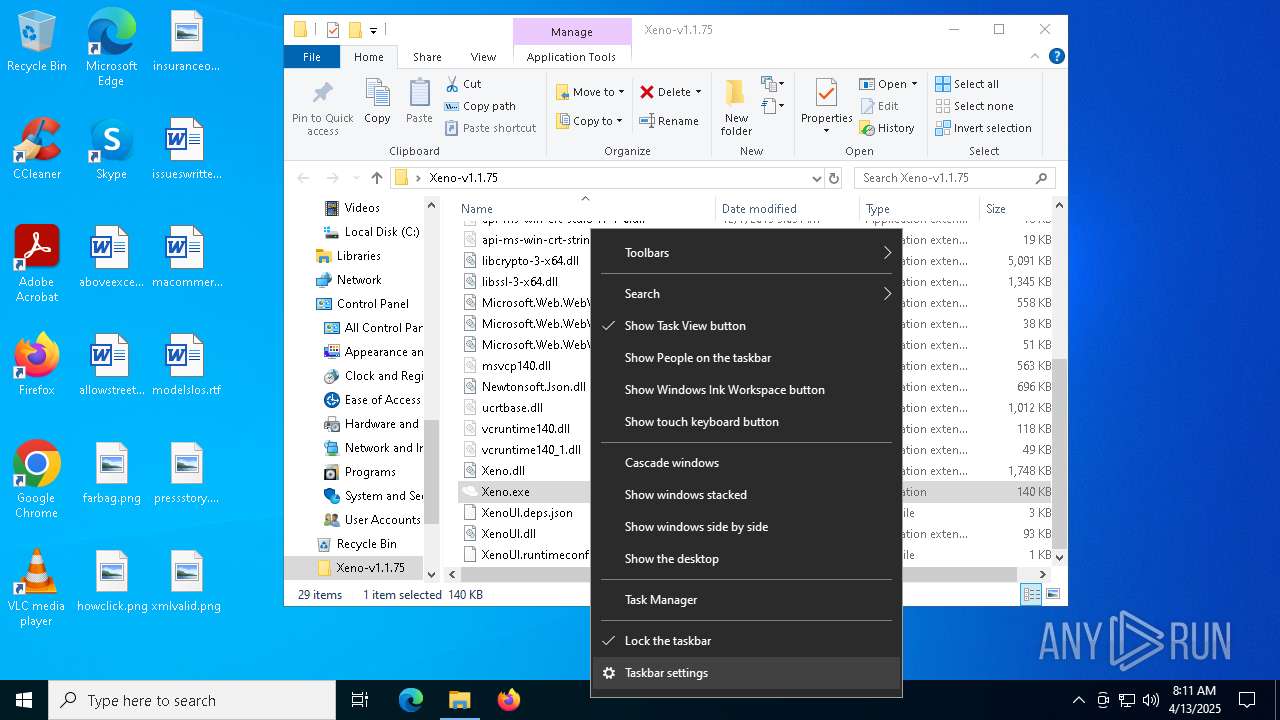
Task: Click Select none in ribbon
Action: tap(974, 106)
